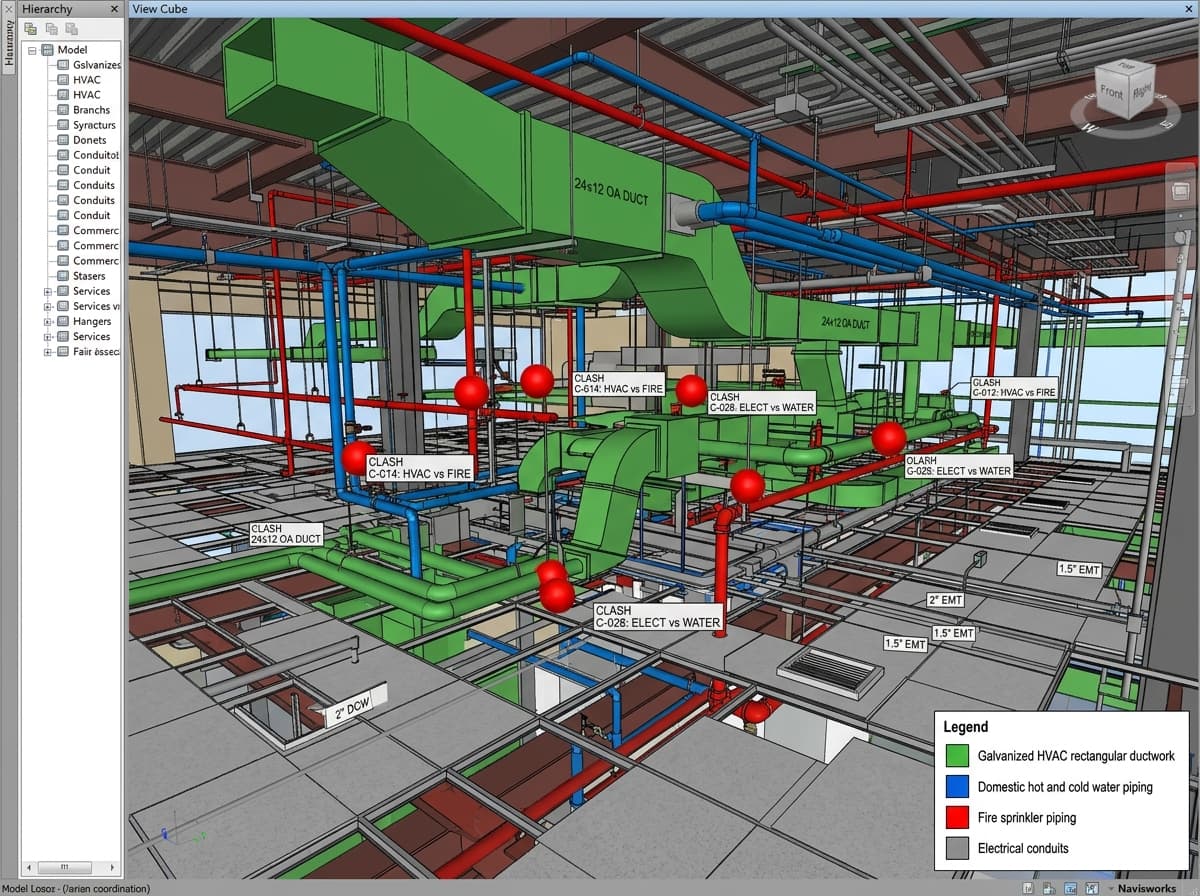Image resolution: width=1200 pixels, height=896 pixels.
Task: Click the second status bar icon
Action: (1050, 888)
